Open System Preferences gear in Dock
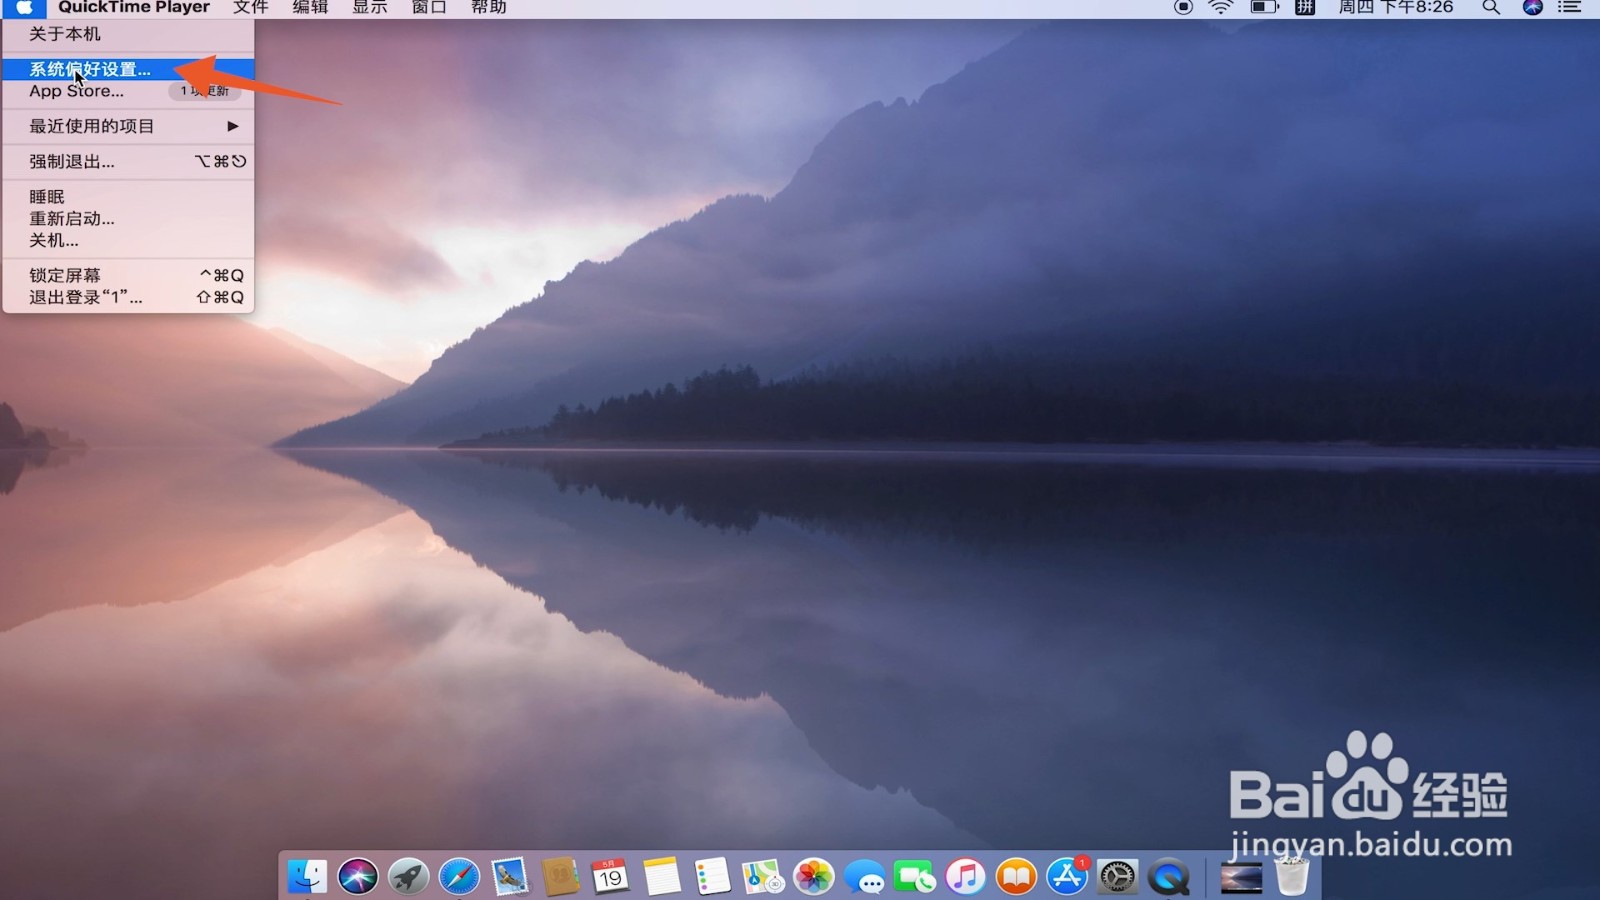 [x=1118, y=877]
